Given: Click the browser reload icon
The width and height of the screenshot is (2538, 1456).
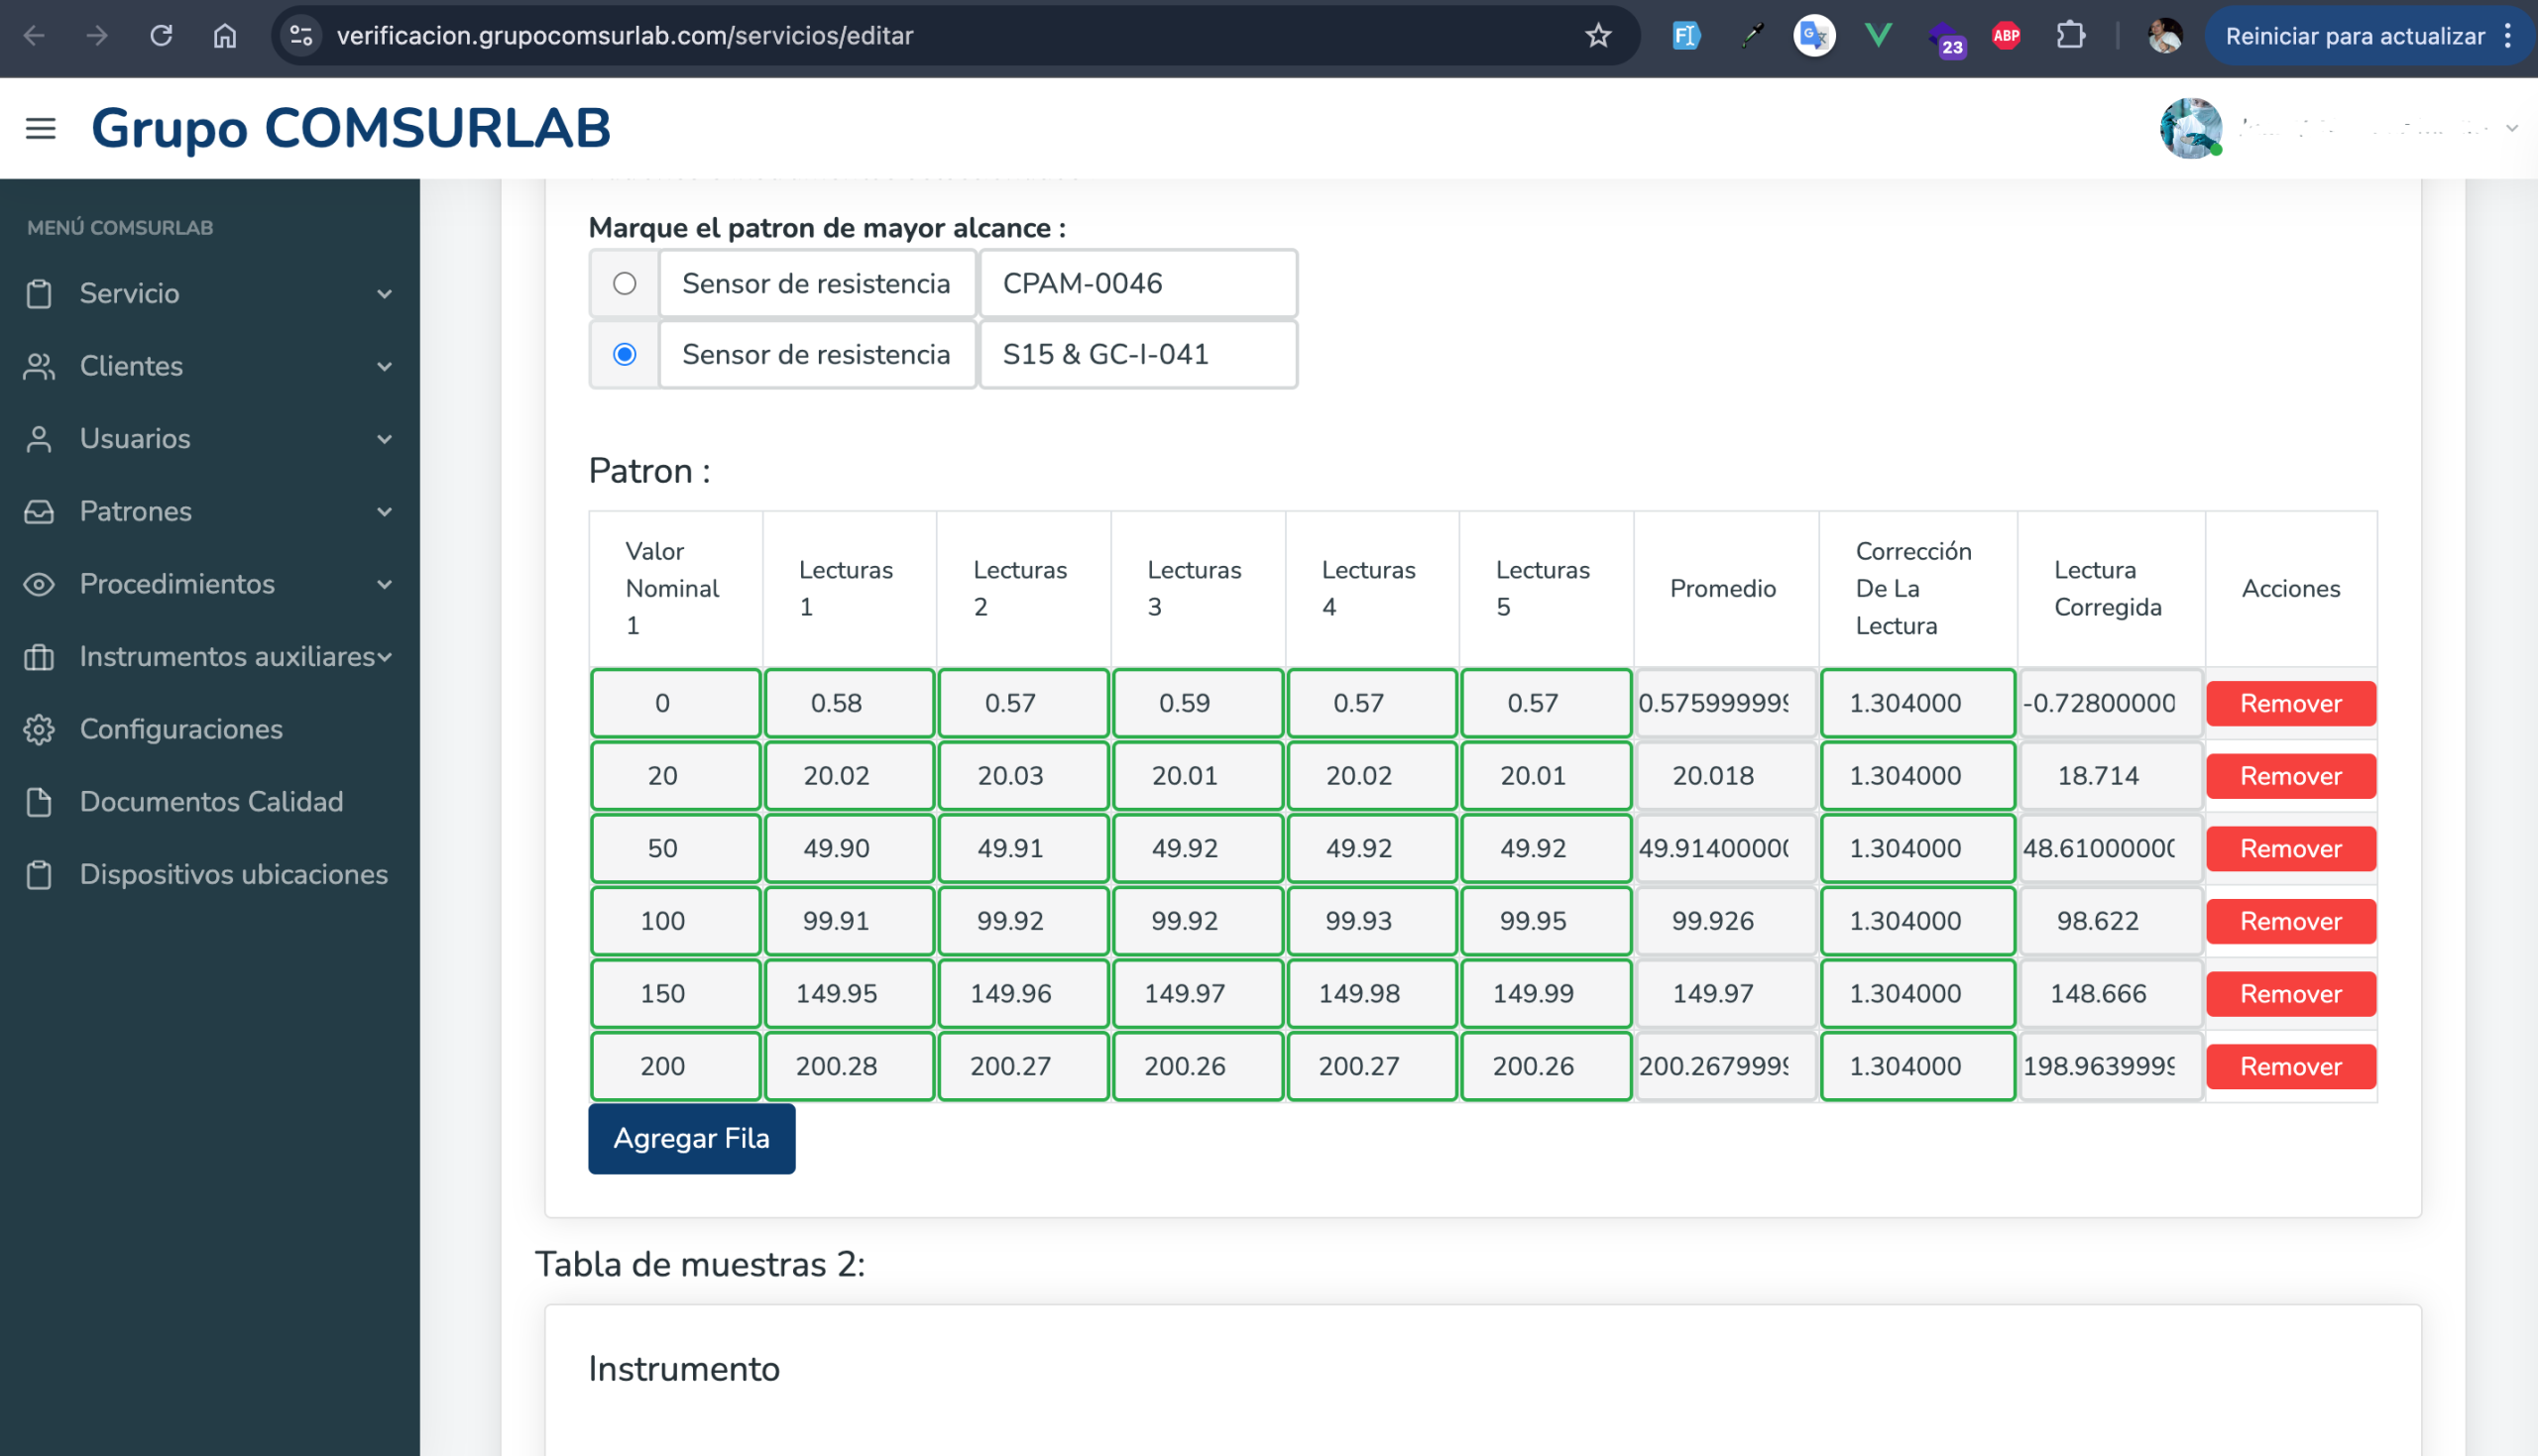Looking at the screenshot, I should [x=161, y=36].
